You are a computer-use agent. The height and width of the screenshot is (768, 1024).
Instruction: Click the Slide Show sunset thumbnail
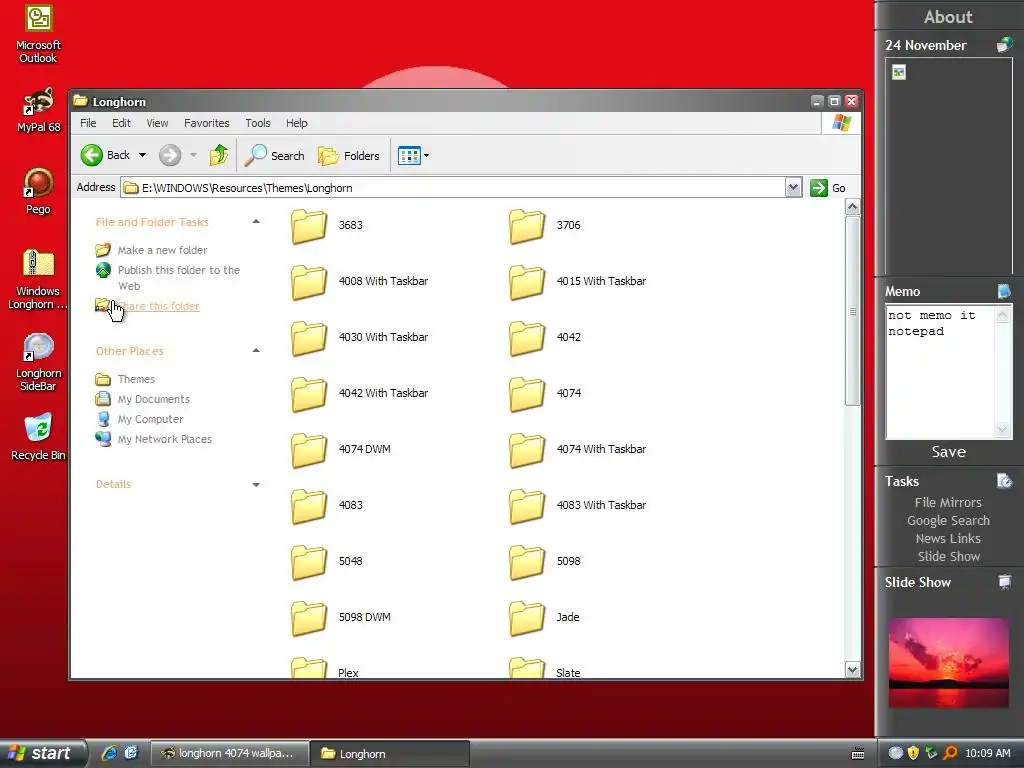pyautogui.click(x=948, y=663)
